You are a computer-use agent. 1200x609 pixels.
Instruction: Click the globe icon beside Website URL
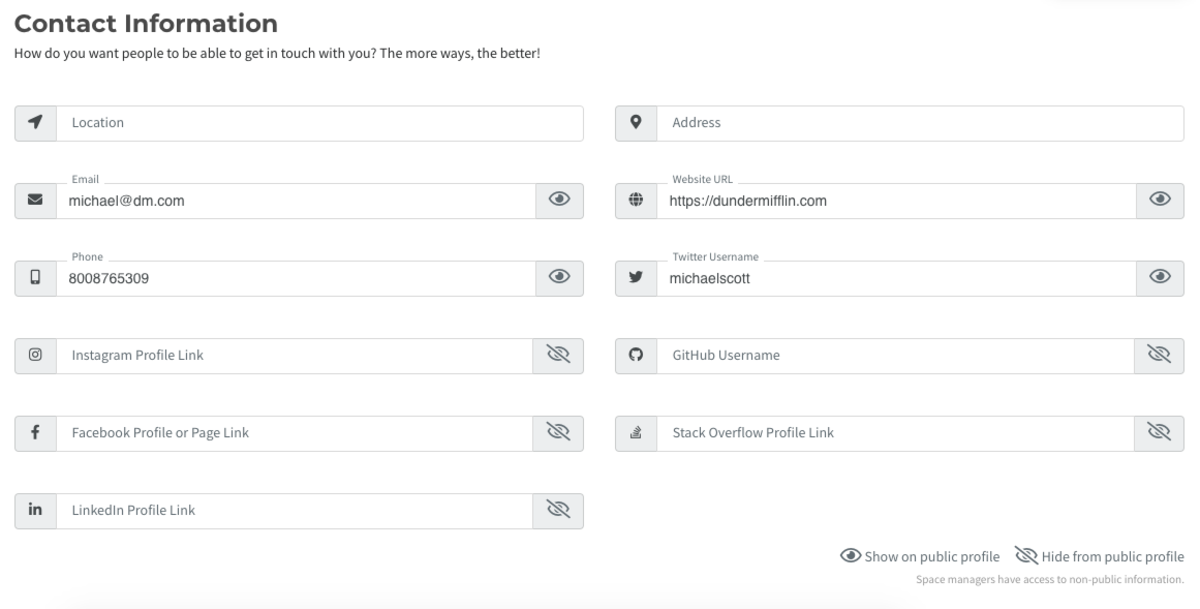pyautogui.click(x=635, y=200)
